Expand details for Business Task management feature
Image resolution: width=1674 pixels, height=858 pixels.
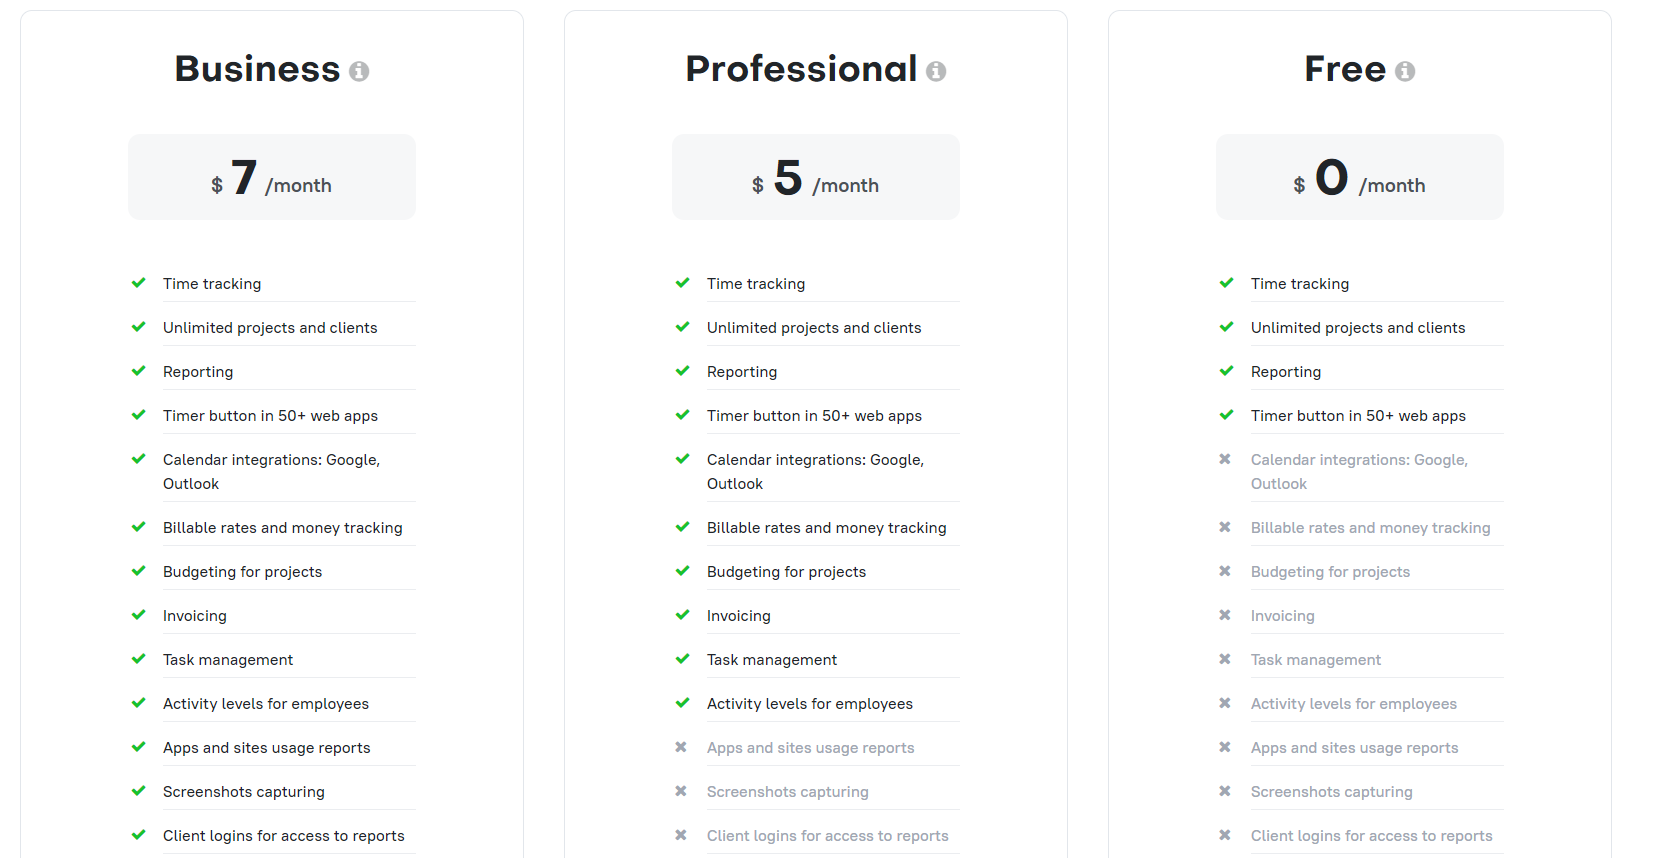click(x=228, y=659)
